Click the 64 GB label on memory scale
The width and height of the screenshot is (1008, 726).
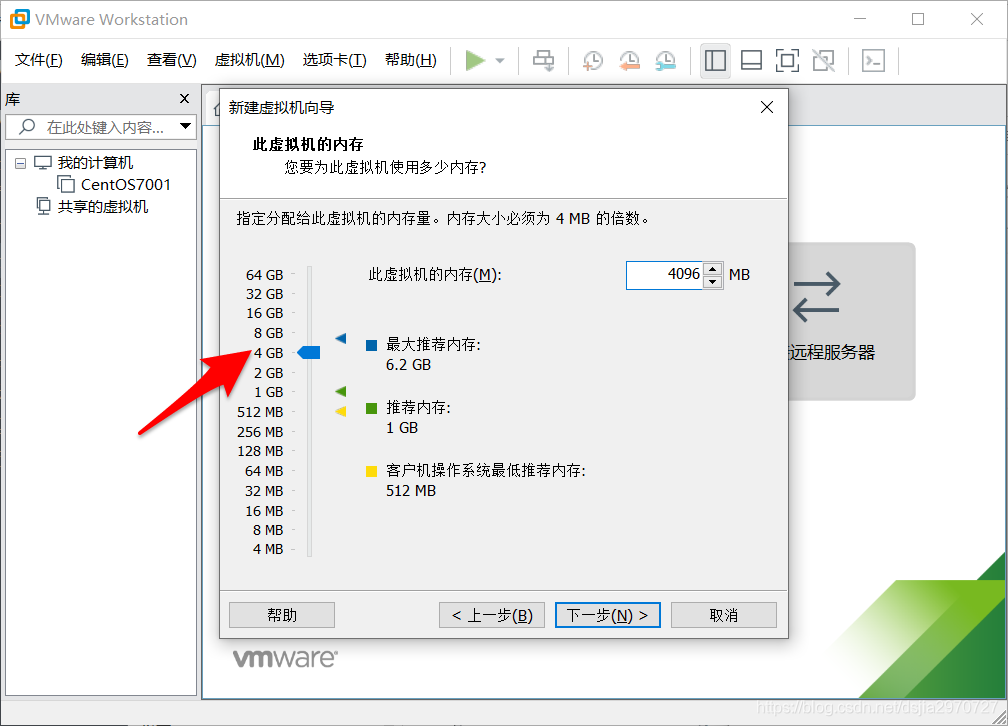264,275
